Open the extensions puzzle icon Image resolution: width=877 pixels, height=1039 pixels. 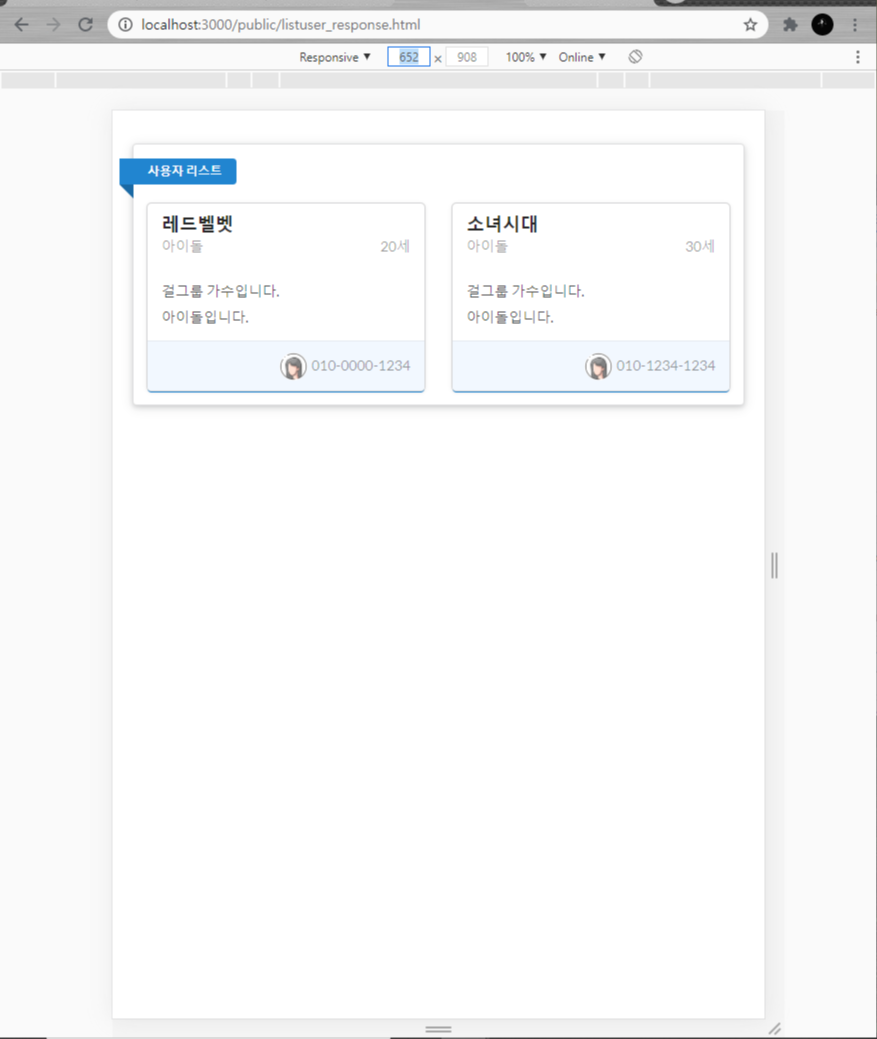coord(790,25)
